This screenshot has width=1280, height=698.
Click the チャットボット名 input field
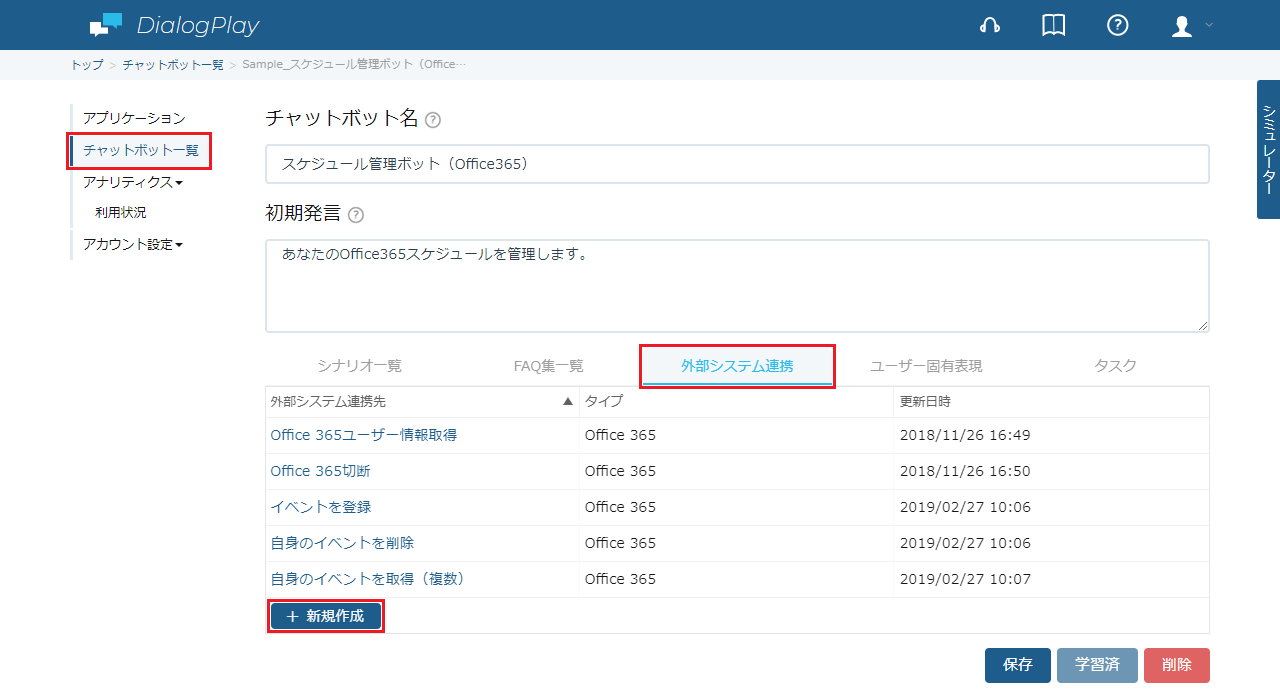737,164
